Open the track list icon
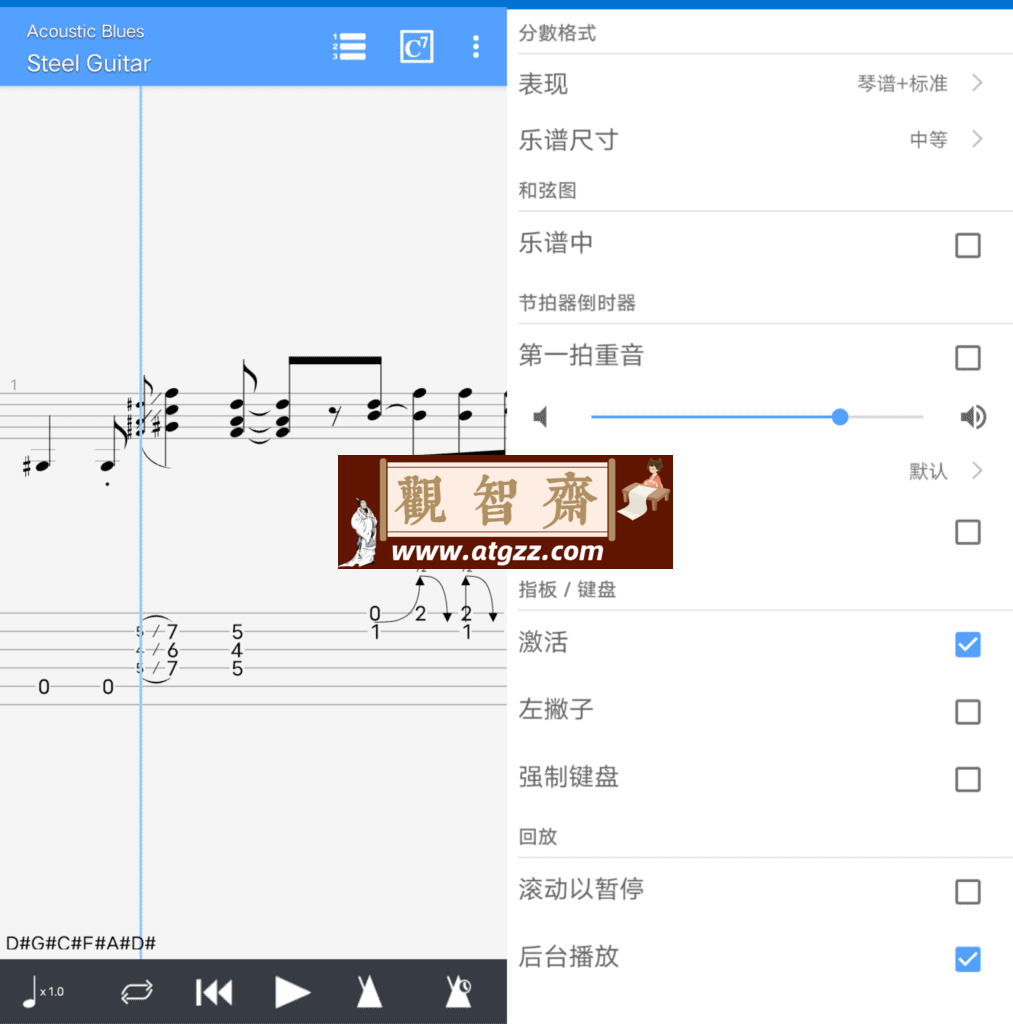 349,47
